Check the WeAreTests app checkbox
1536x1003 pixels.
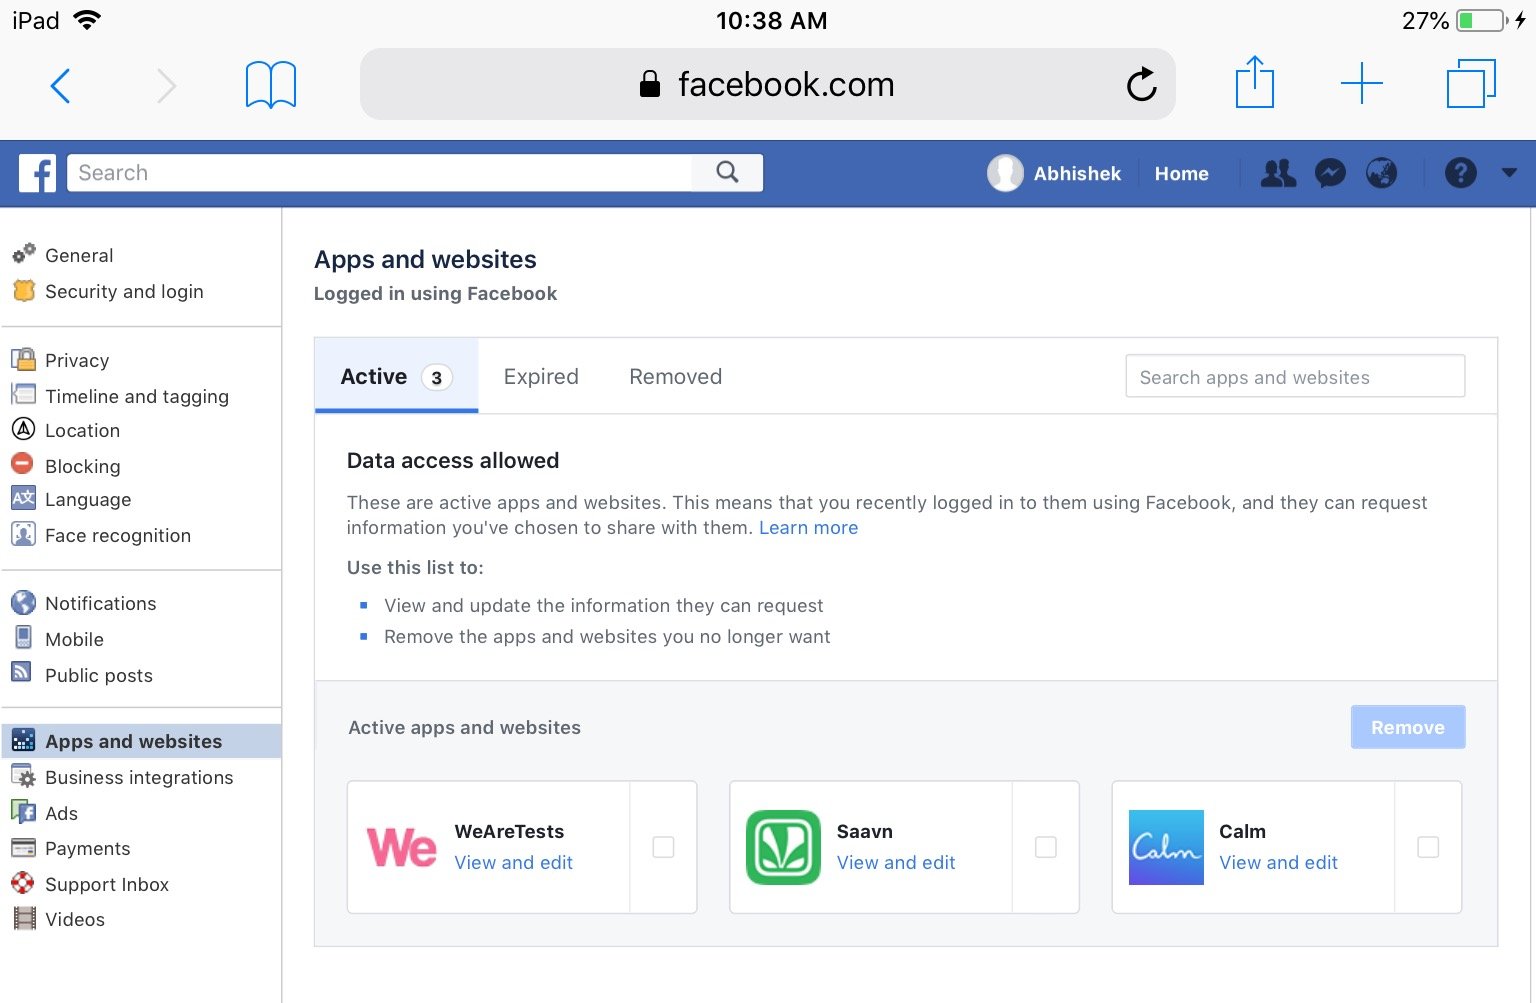(663, 846)
